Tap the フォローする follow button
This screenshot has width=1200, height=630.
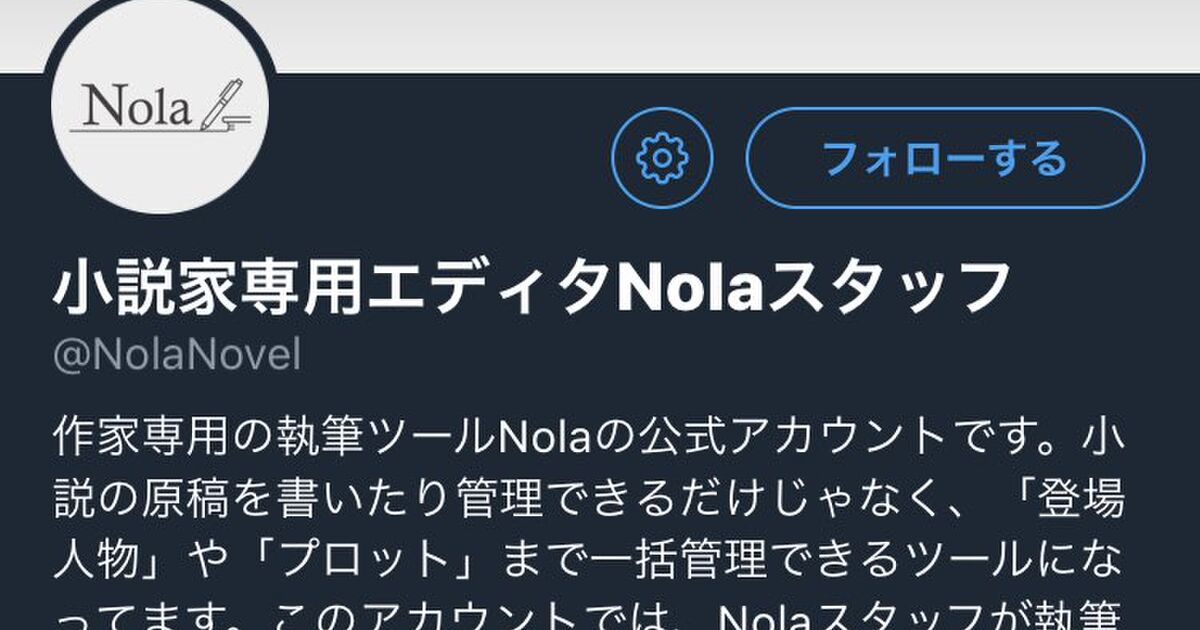point(946,157)
